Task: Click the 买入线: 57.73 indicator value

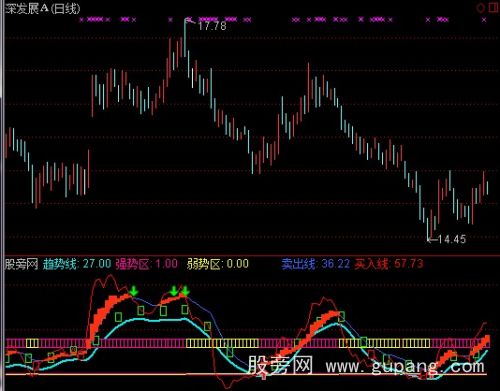Action: point(389,264)
